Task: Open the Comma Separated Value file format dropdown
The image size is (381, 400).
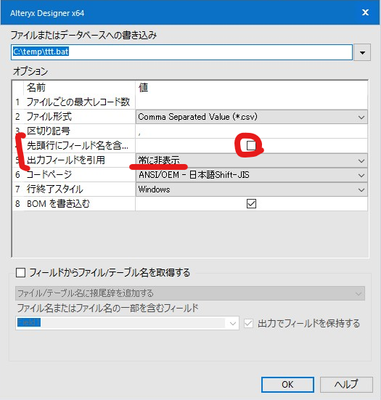Action: coord(252,117)
